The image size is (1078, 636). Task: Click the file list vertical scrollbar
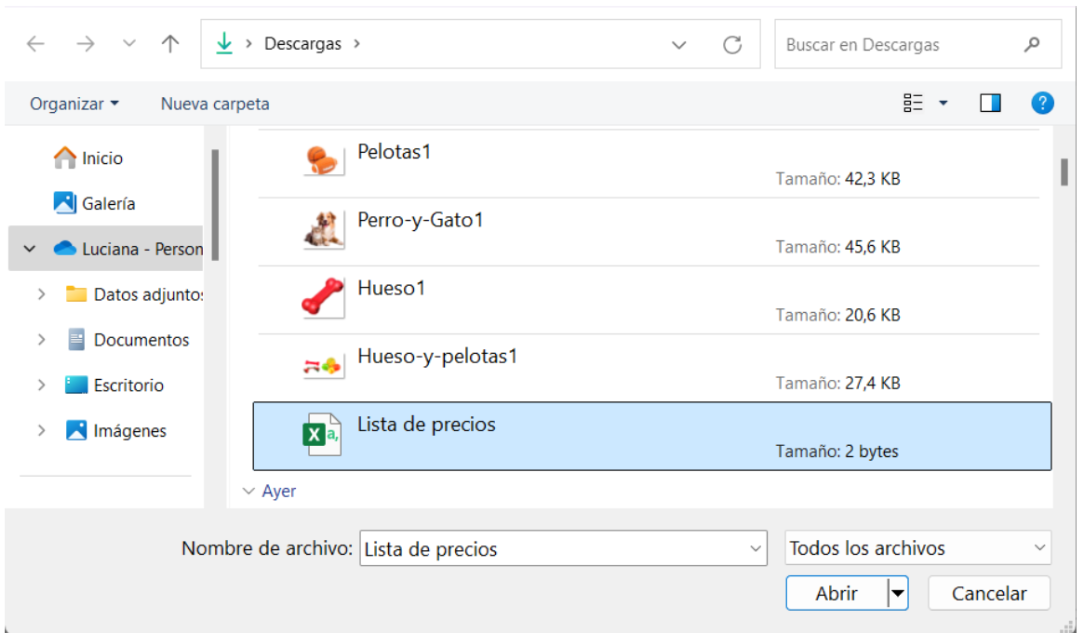click(1064, 172)
